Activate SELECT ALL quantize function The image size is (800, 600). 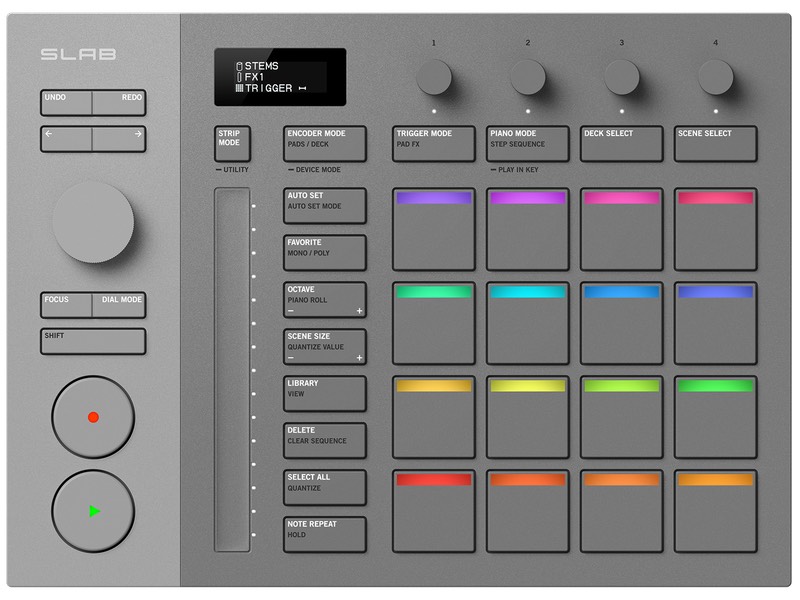tap(324, 487)
